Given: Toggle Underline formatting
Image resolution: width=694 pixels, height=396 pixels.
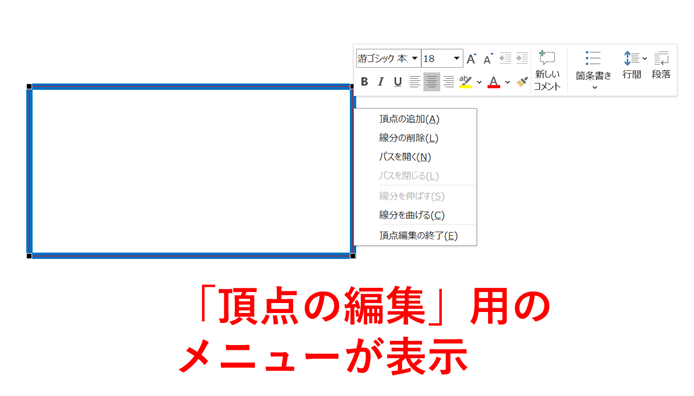Looking at the screenshot, I should [x=397, y=82].
